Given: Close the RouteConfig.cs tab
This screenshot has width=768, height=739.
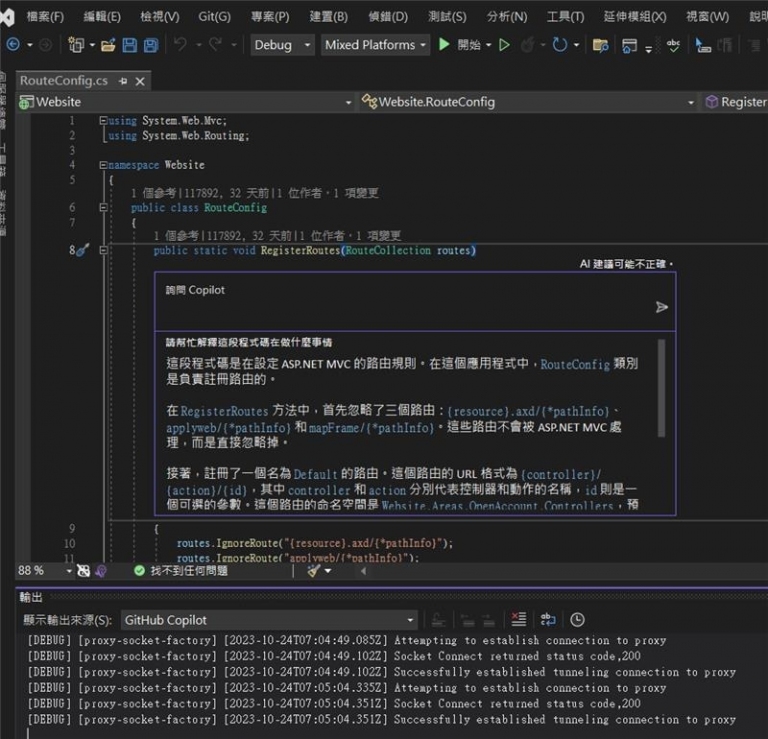Looking at the screenshot, I should 140,81.
